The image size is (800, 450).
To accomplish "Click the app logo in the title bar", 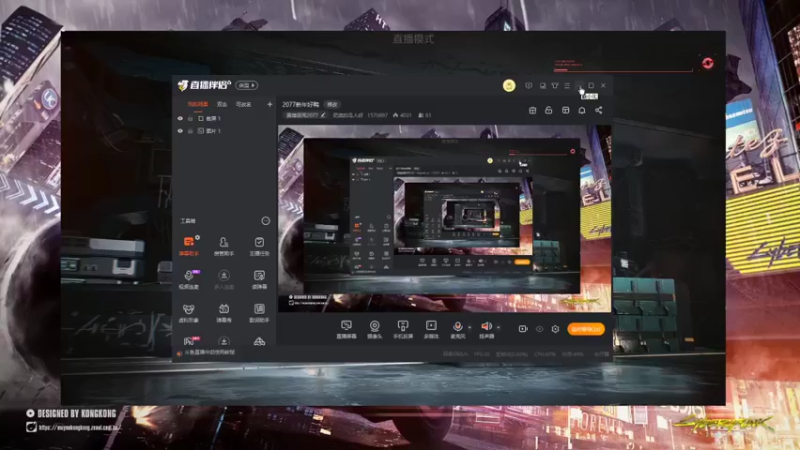I will coord(204,85).
